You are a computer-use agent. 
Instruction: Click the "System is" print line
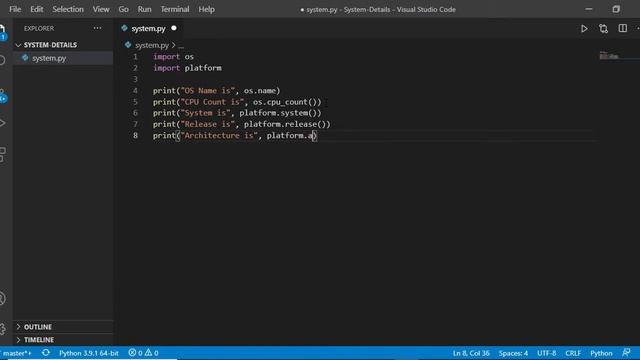click(x=237, y=113)
